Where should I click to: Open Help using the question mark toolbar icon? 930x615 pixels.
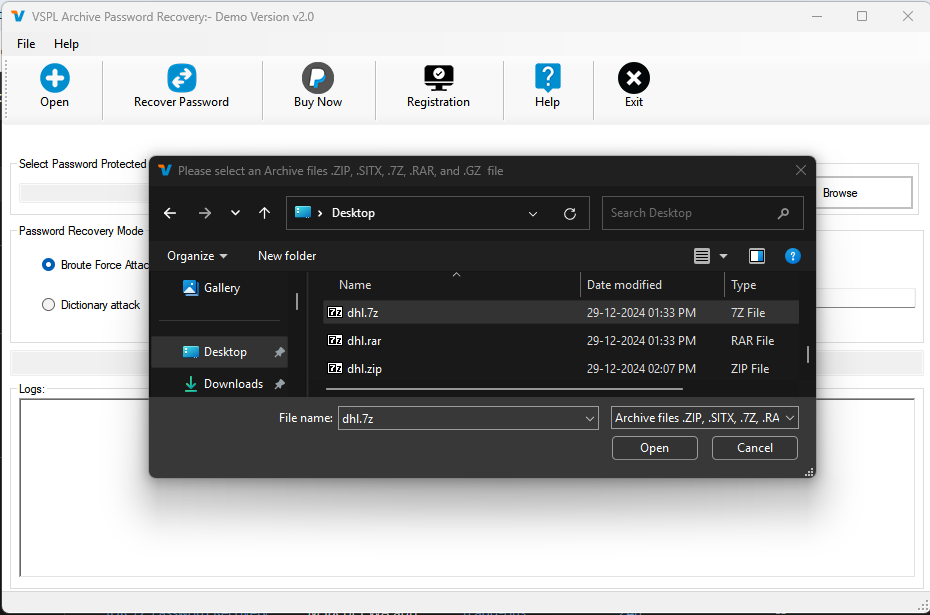547,77
